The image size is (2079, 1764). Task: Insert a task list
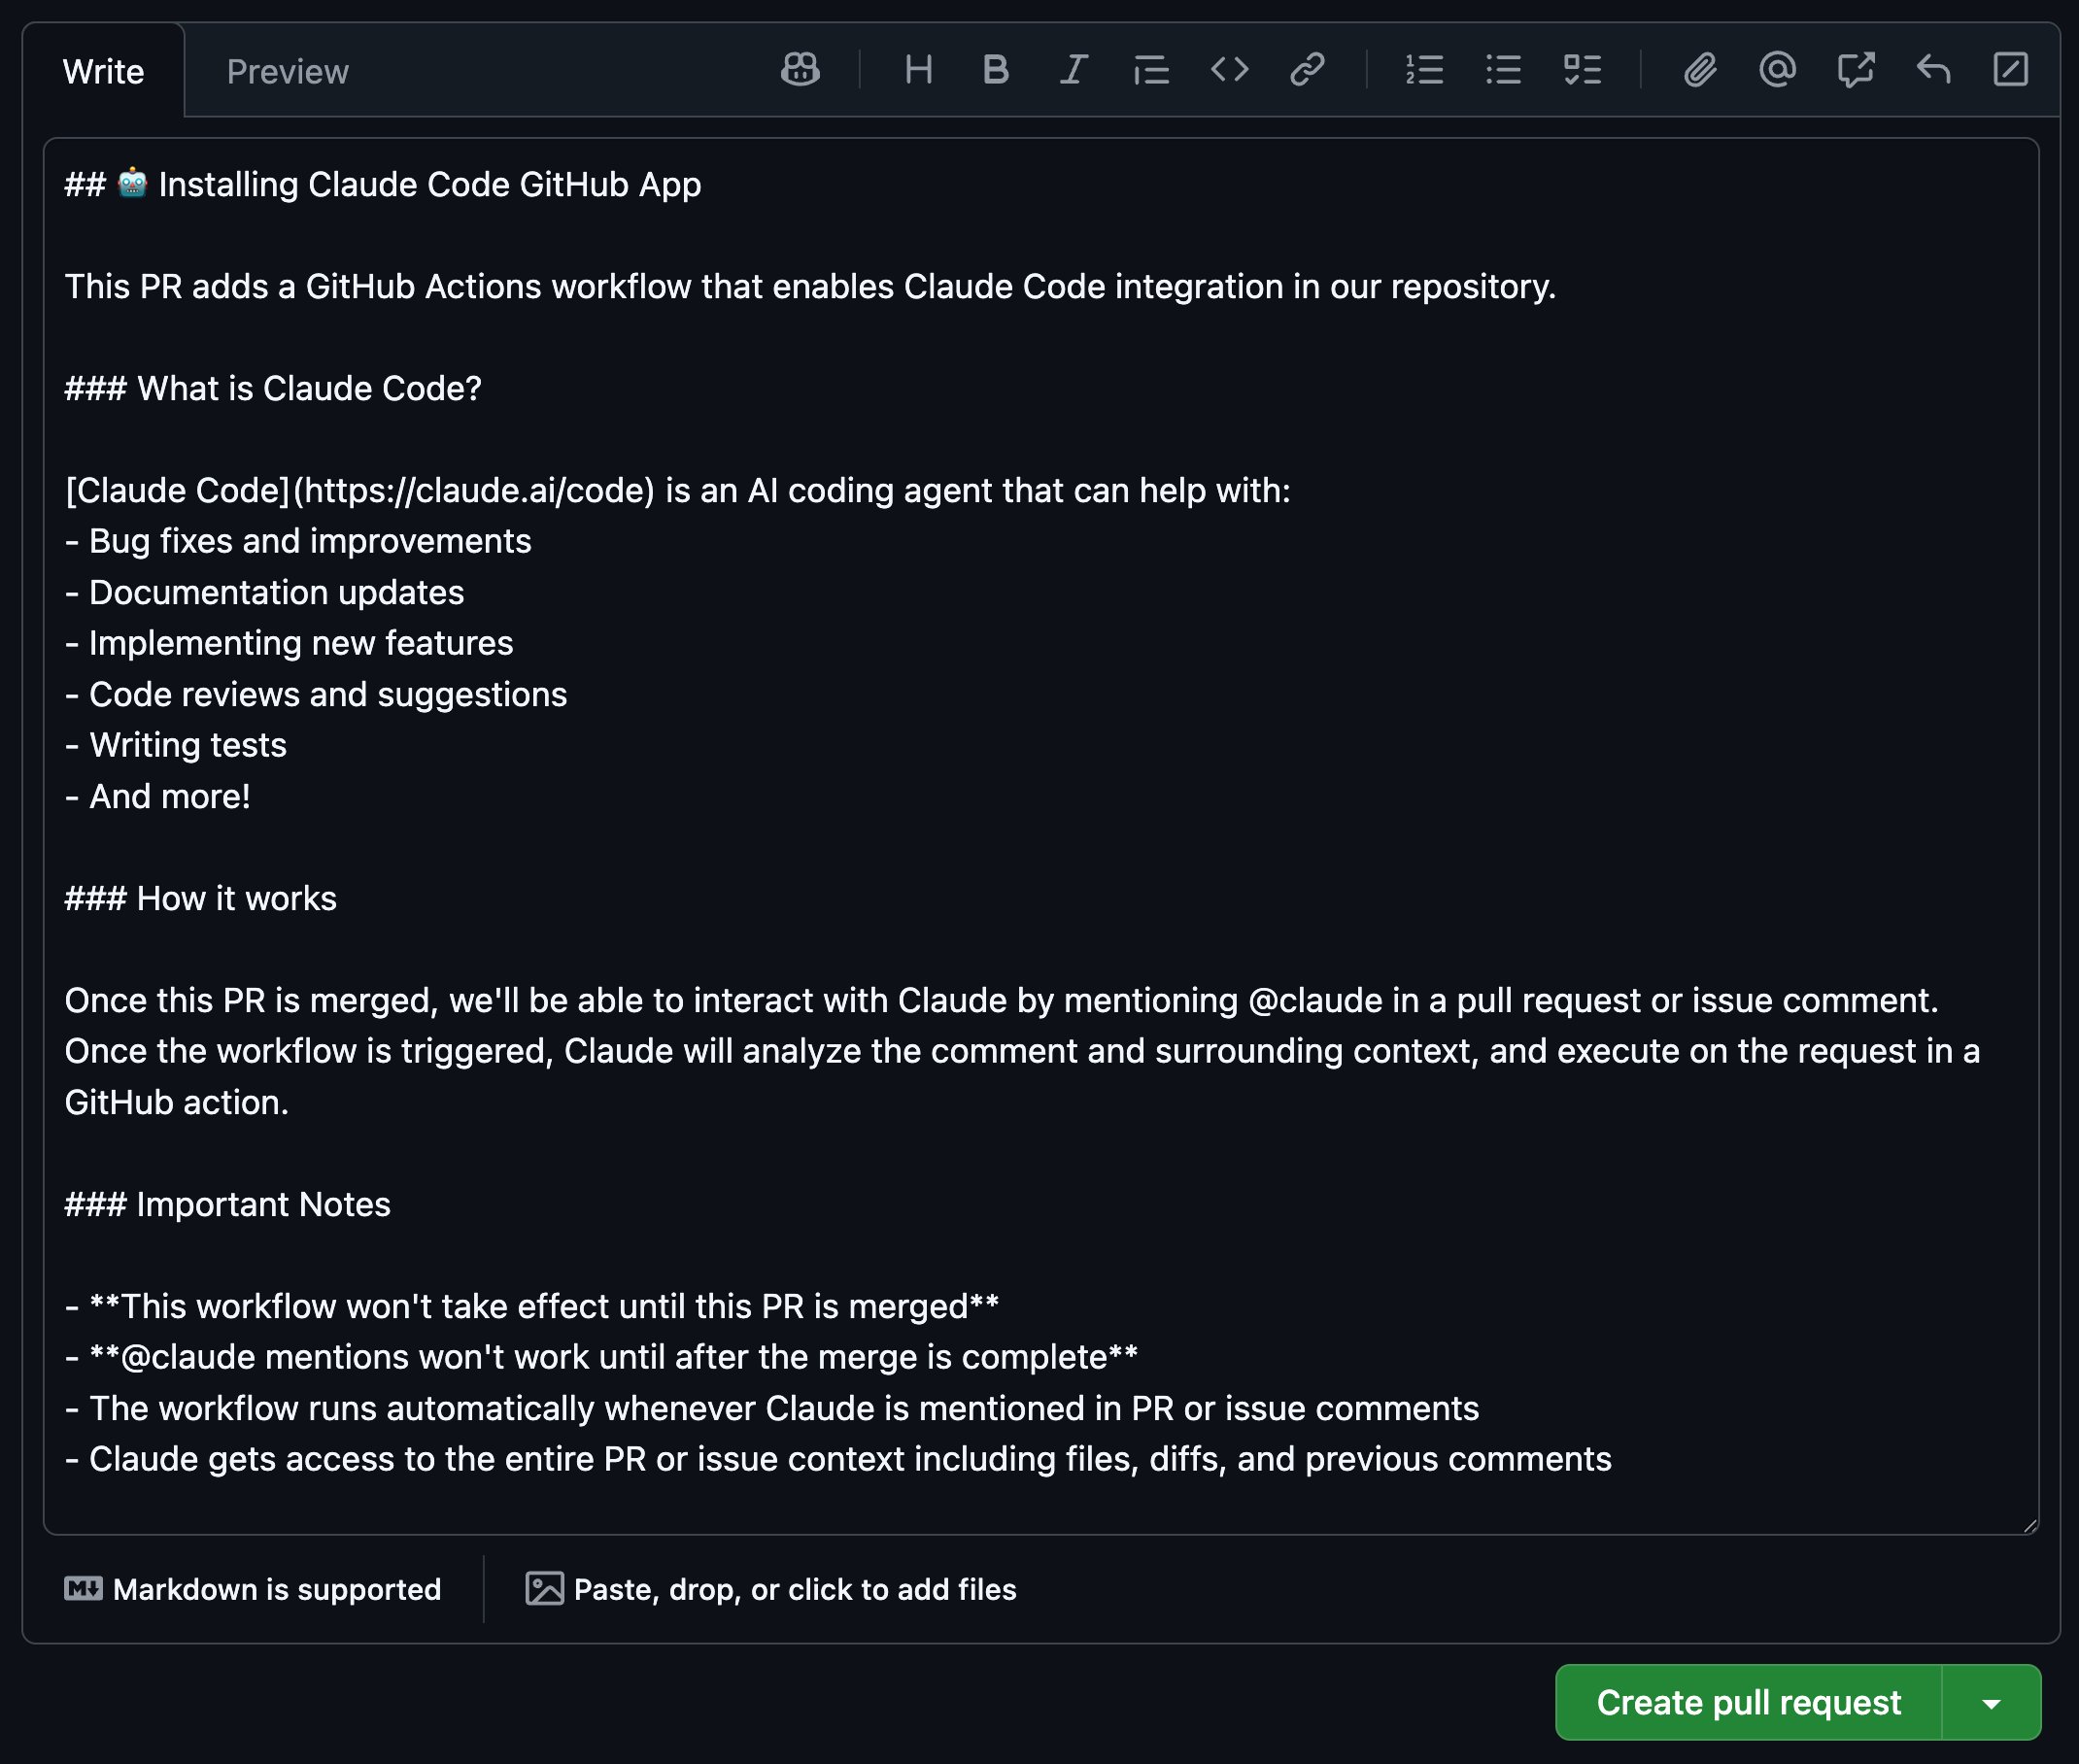(x=1580, y=69)
